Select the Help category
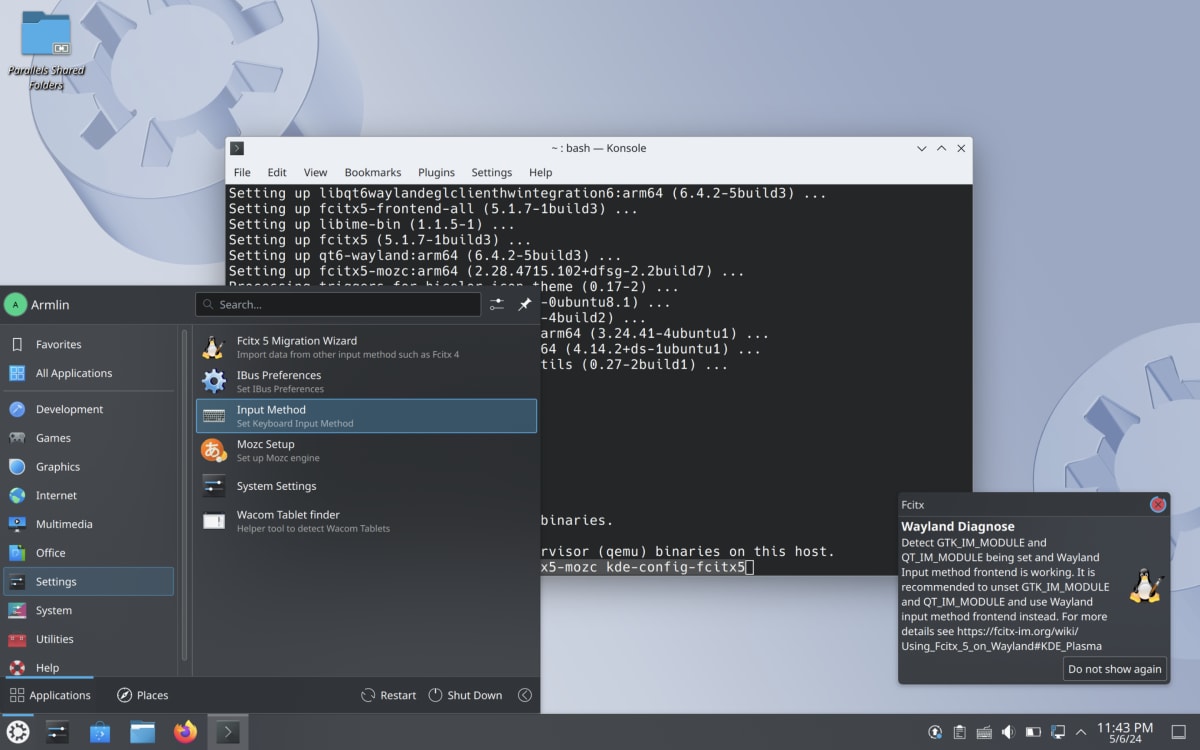 [x=89, y=667]
